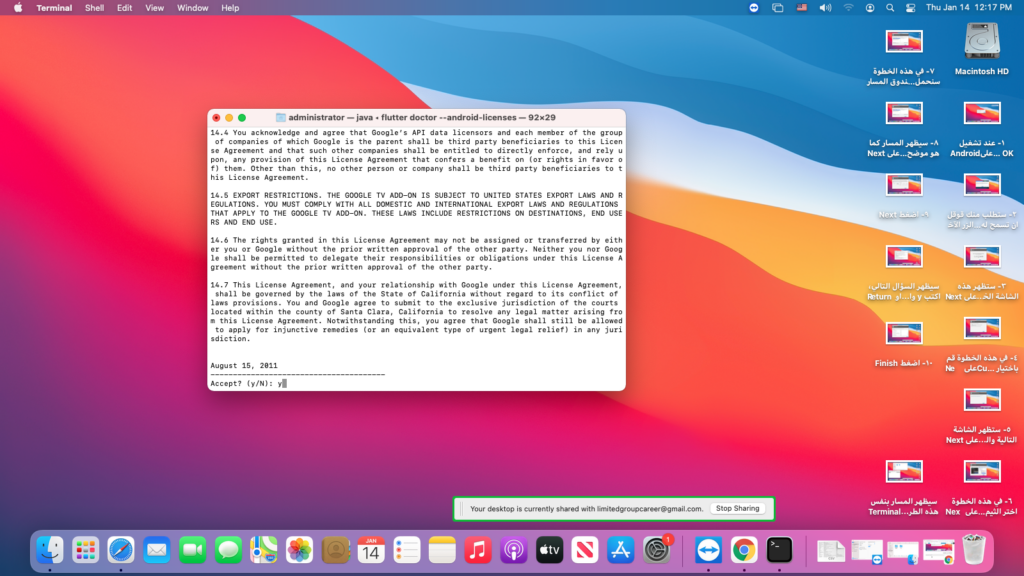The height and width of the screenshot is (576, 1024).
Task: Open Messages from the Dock
Action: coord(228,550)
